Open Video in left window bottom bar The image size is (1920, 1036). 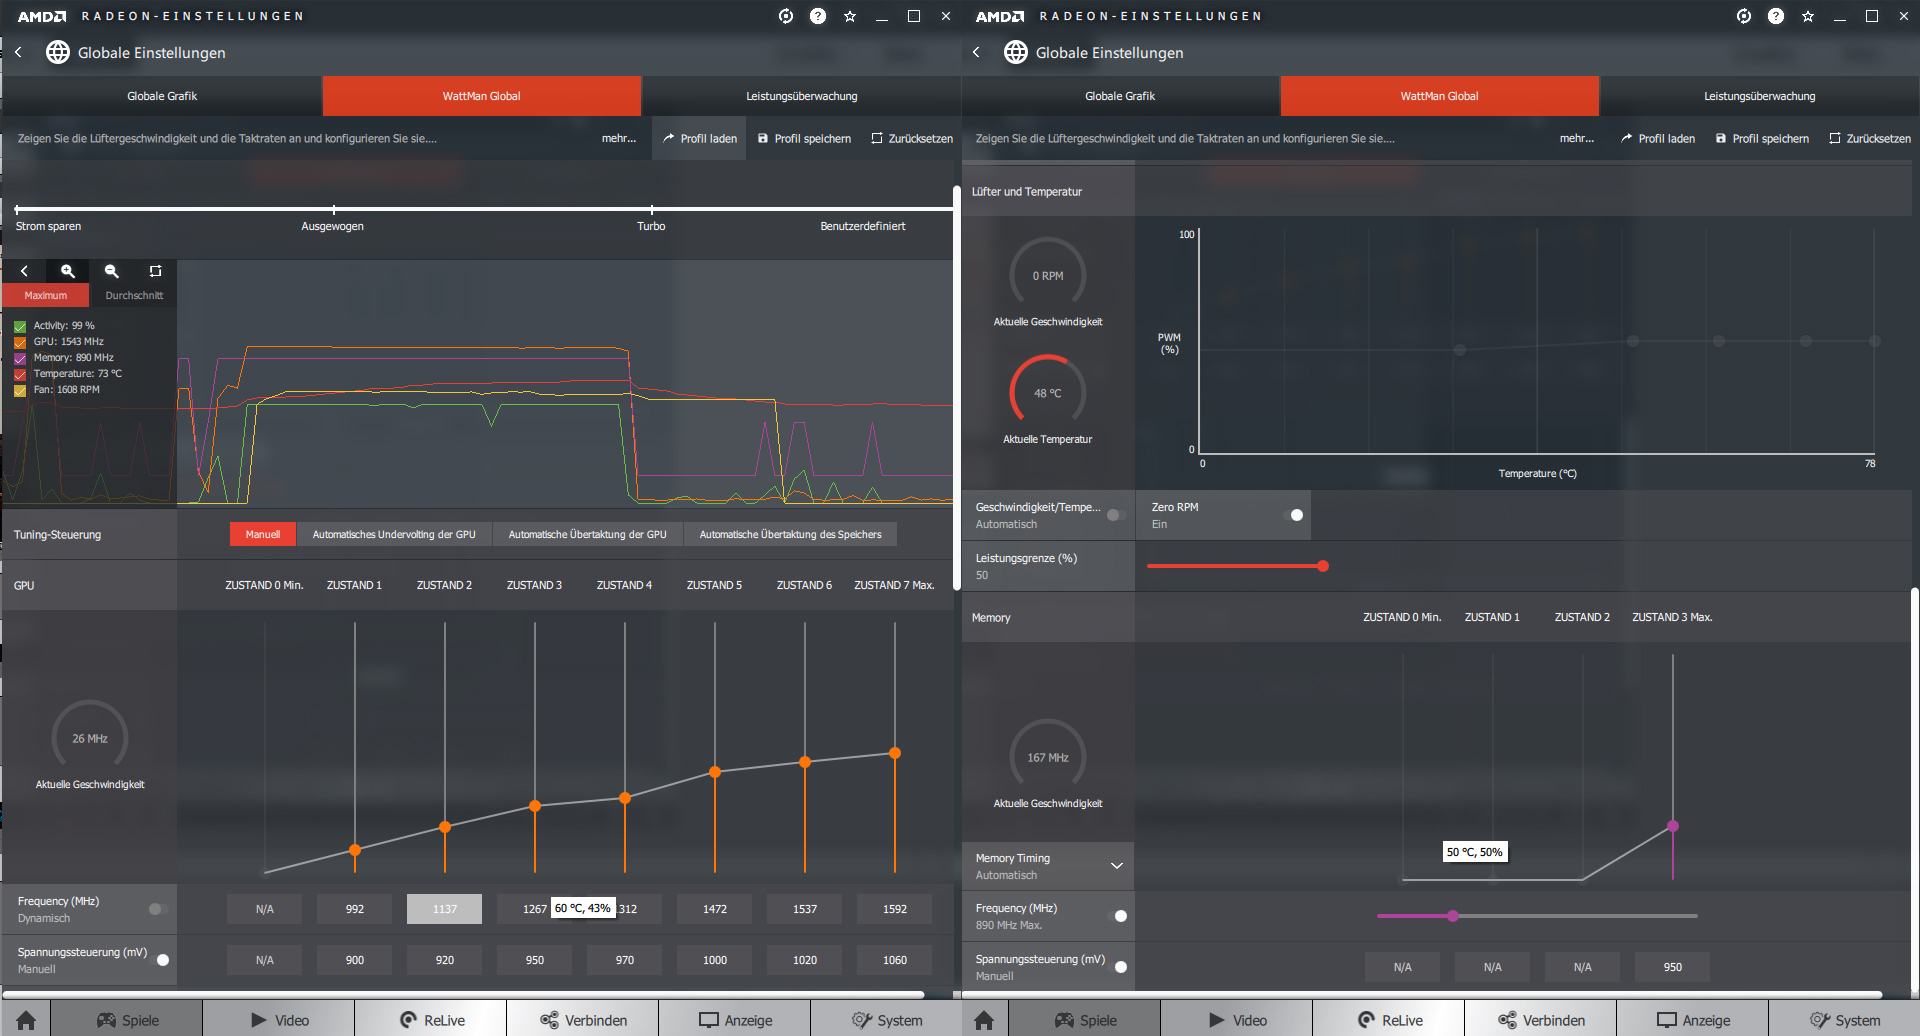(x=279, y=1020)
